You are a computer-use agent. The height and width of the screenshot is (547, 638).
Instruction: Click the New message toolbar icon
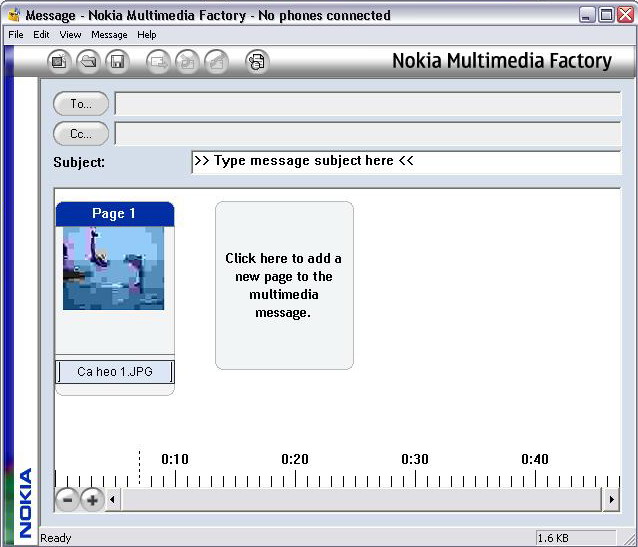point(60,62)
